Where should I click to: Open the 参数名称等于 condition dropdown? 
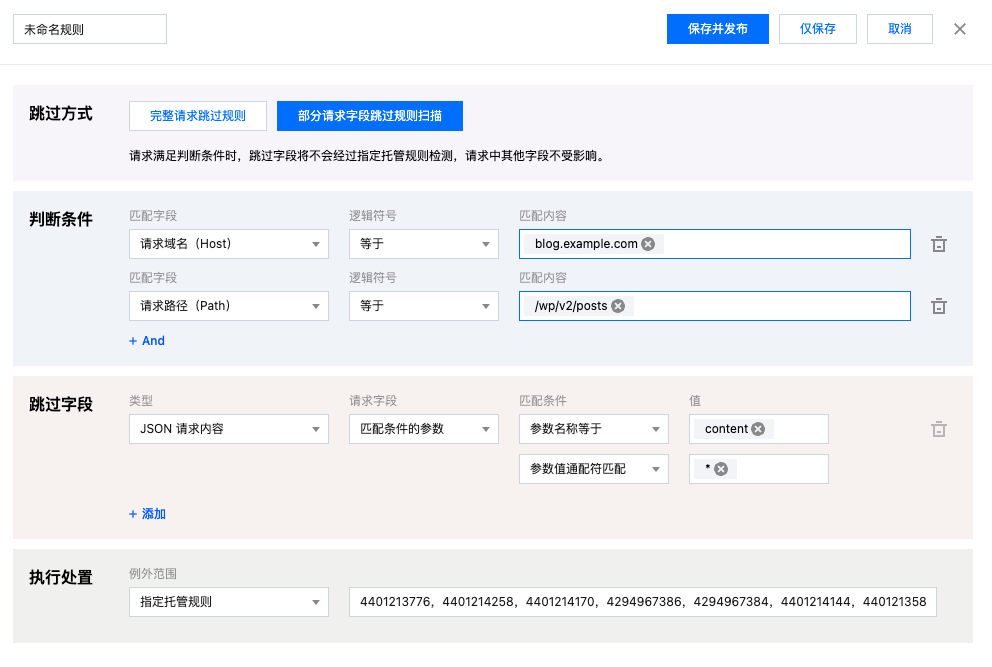coord(593,429)
